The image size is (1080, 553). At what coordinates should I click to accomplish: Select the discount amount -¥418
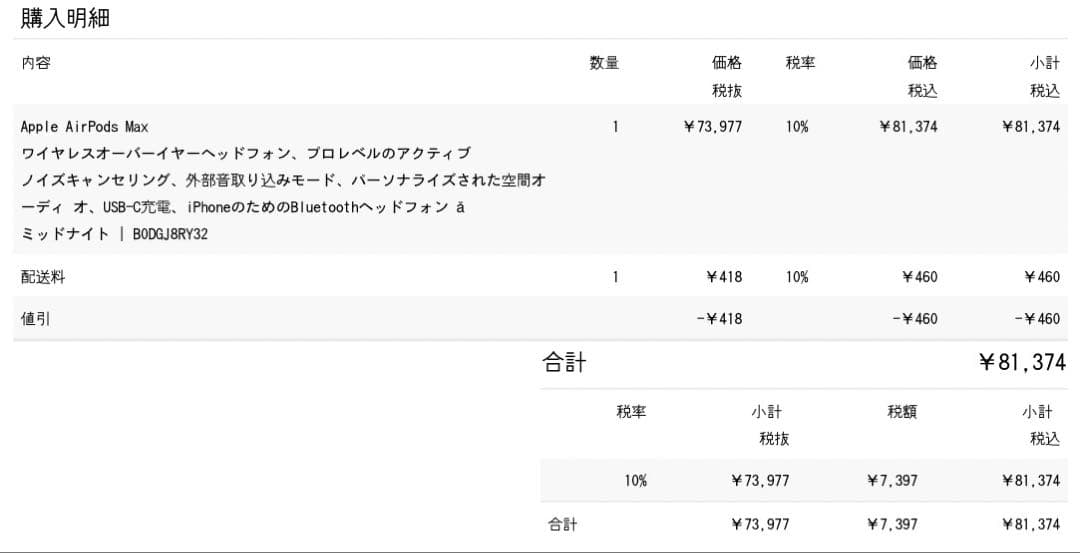tap(719, 319)
